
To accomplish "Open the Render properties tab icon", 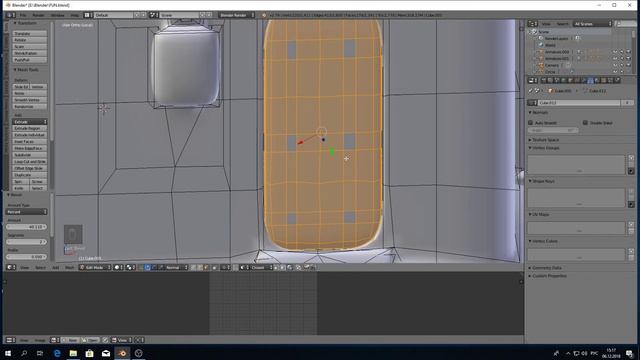I will (544, 80).
